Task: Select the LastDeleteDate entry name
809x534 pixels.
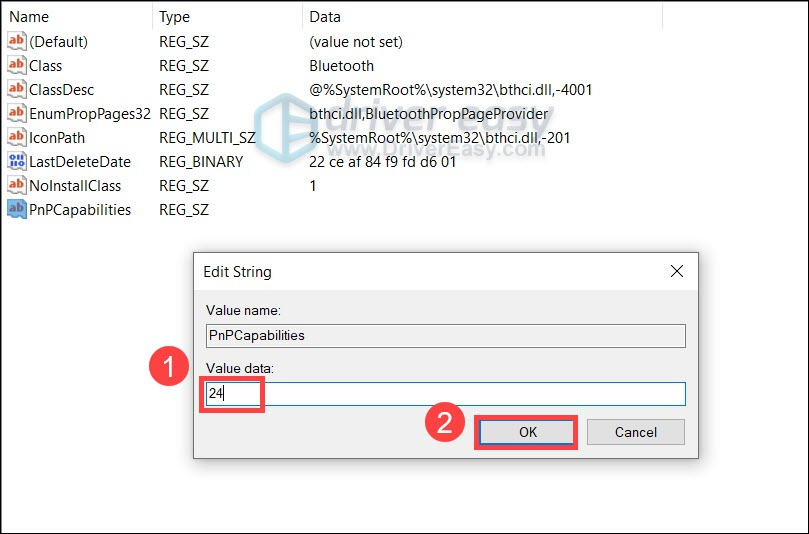Action: click(x=80, y=161)
